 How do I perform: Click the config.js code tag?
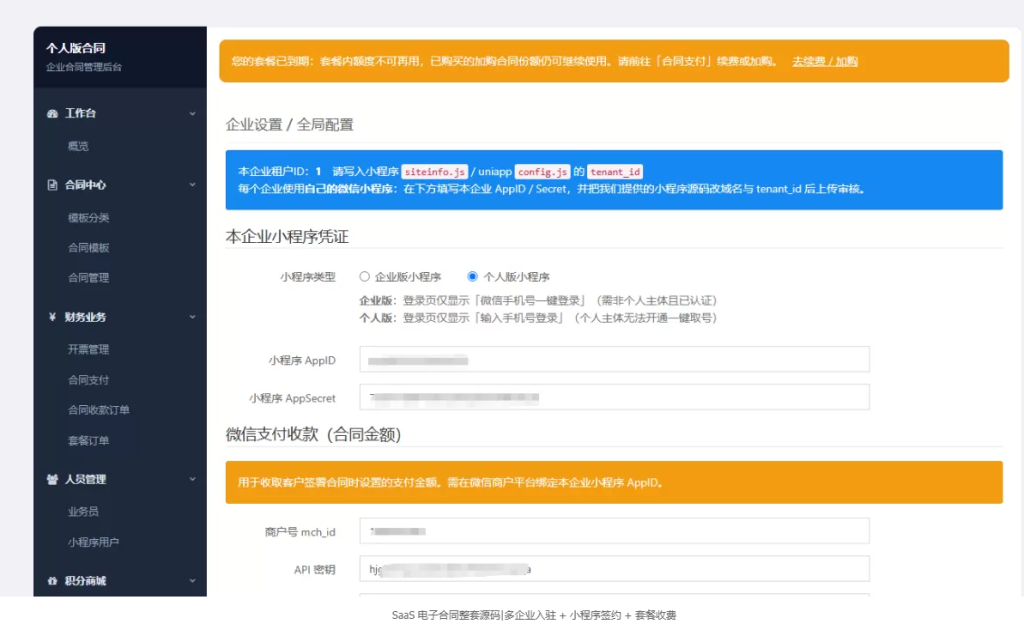coord(543,172)
